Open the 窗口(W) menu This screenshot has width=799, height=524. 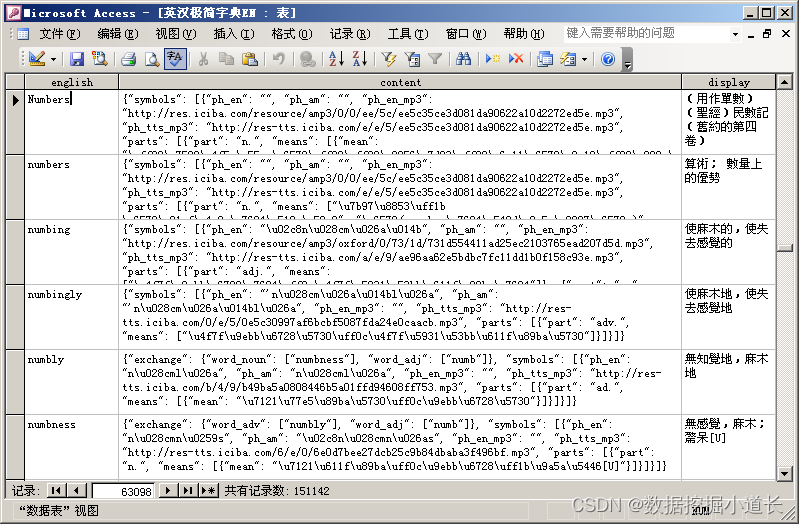(x=466, y=34)
